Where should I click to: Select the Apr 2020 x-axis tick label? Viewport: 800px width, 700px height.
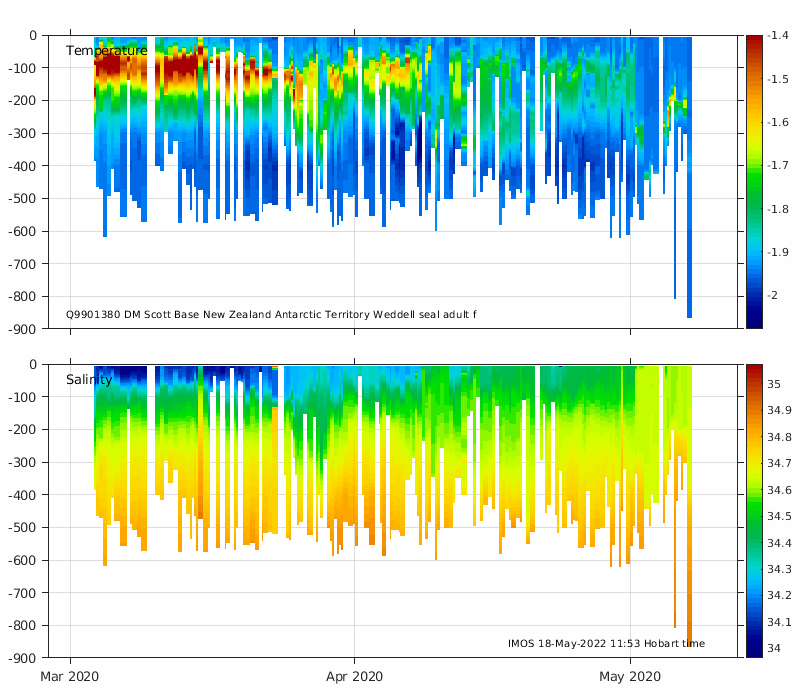[354, 677]
